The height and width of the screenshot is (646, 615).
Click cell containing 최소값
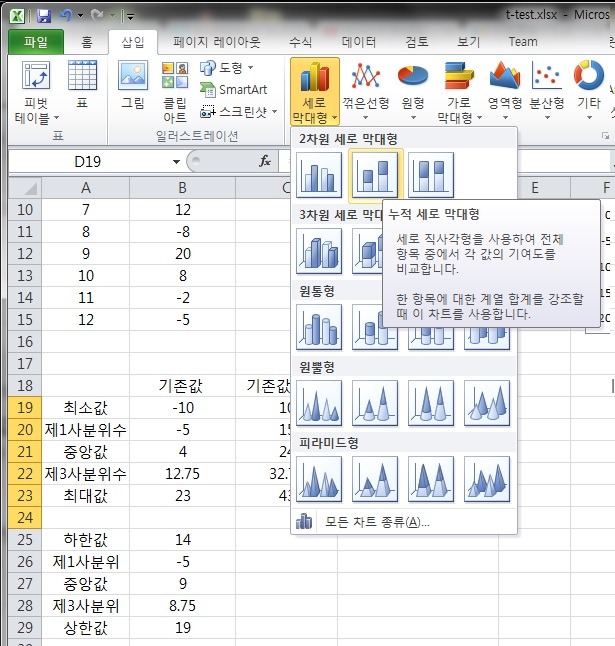85,407
